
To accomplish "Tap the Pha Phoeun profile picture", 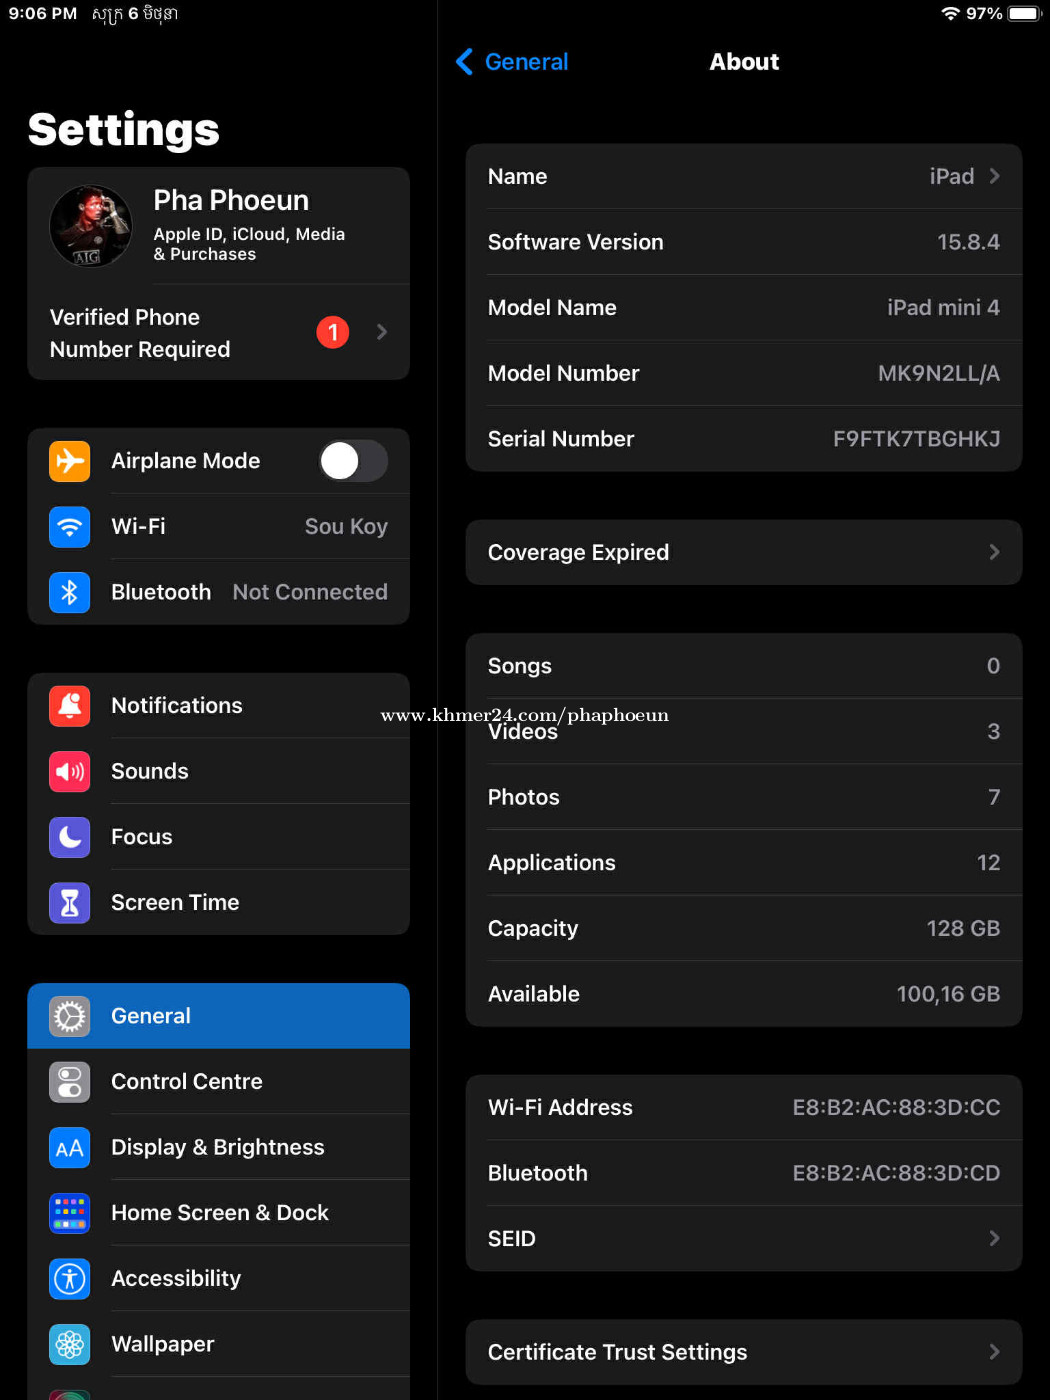I will click(x=91, y=226).
